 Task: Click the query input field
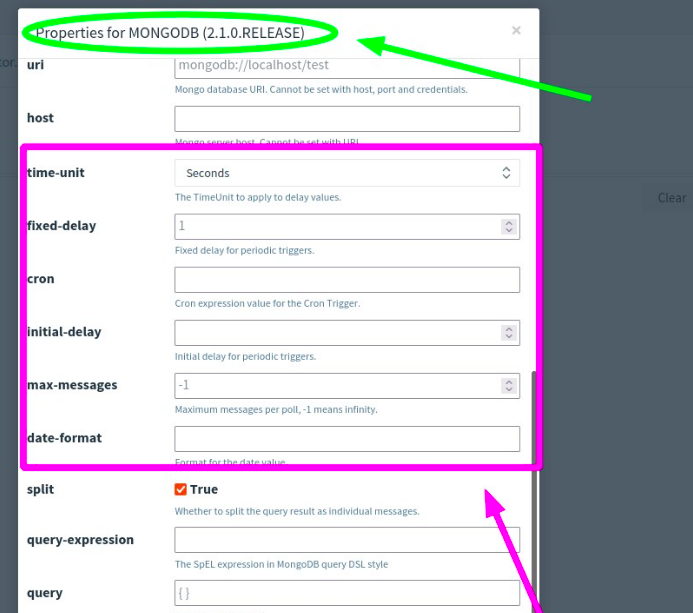tap(347, 593)
